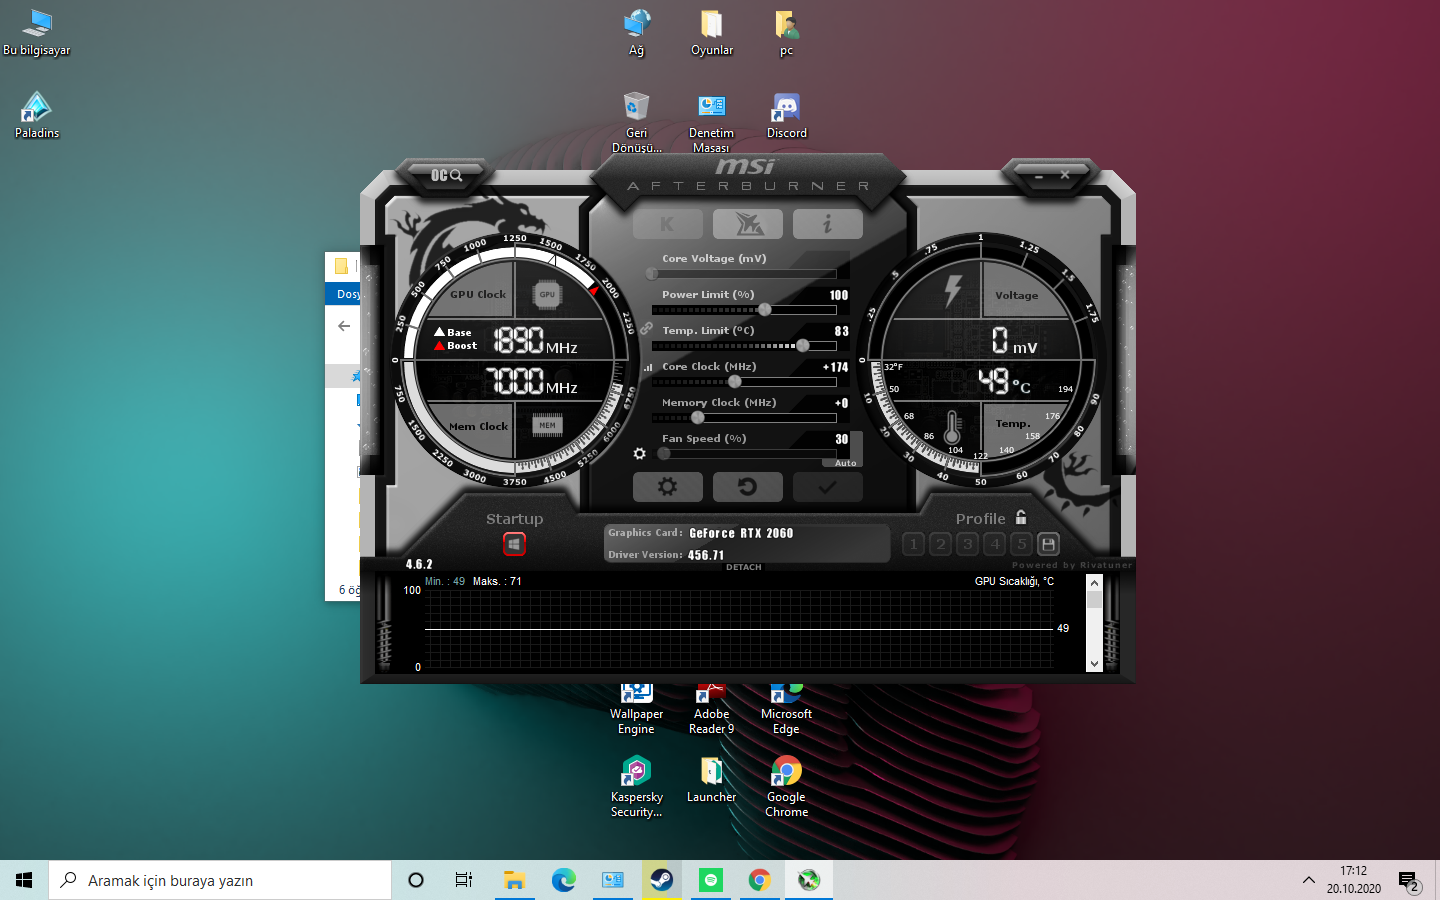This screenshot has height=900, width=1440.
Task: Click the Power Limit 100 value
Action: [839, 295]
